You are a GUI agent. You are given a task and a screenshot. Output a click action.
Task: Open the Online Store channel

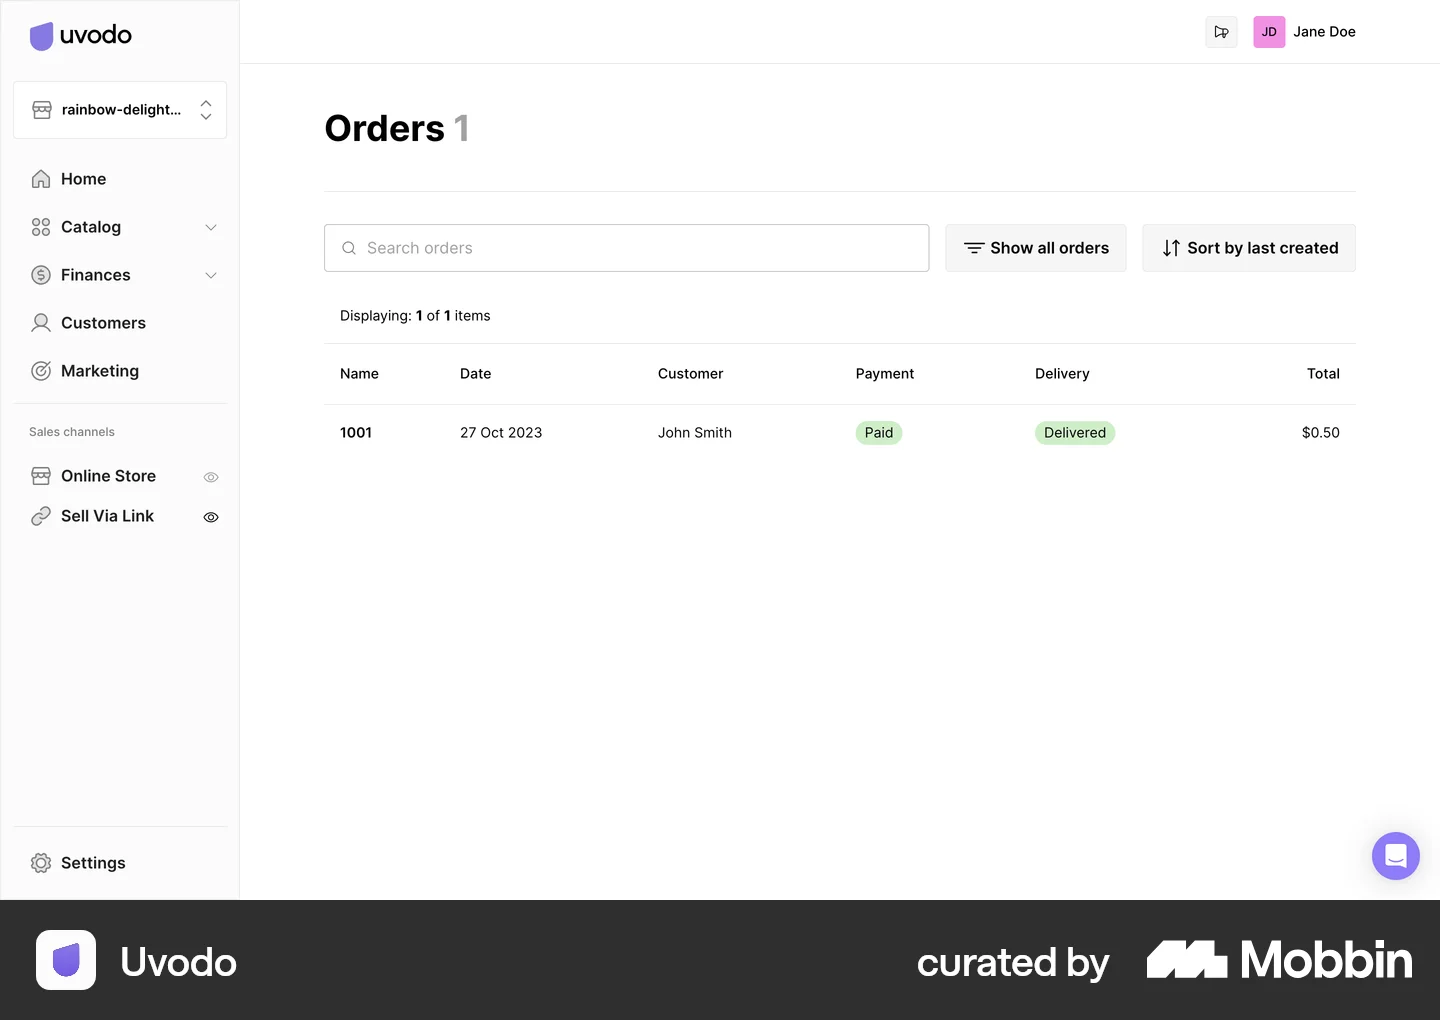108,476
